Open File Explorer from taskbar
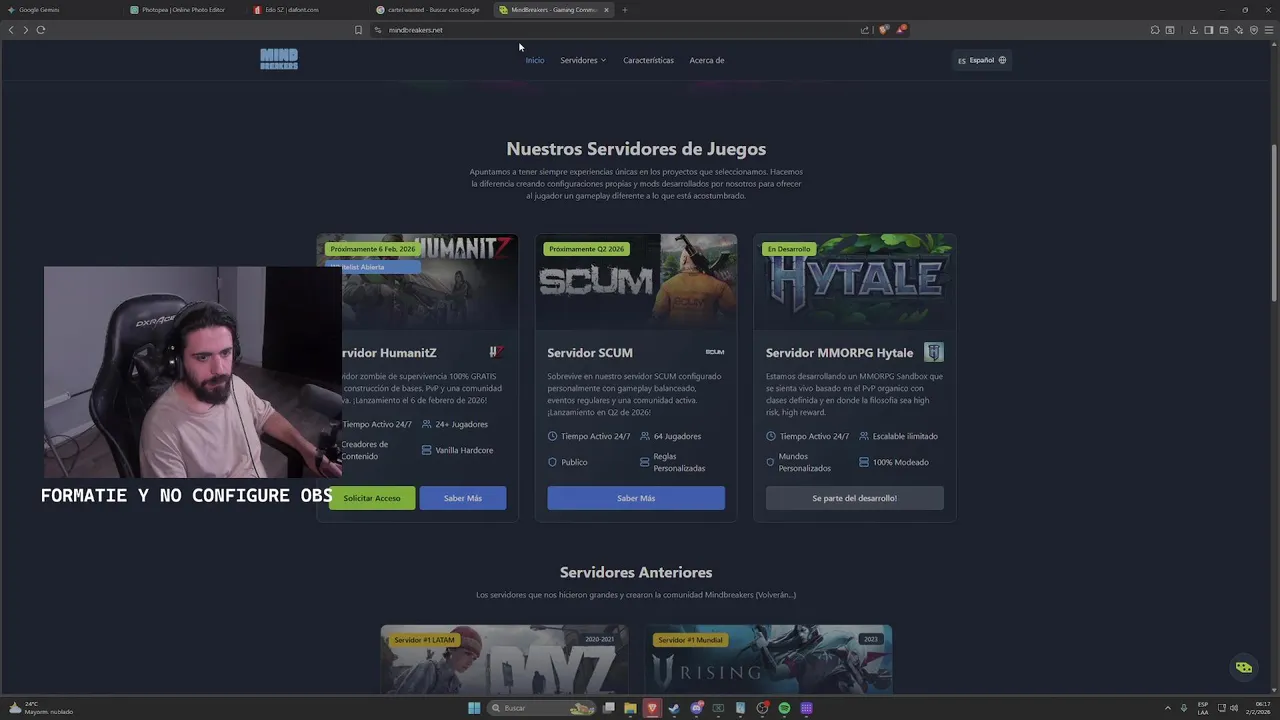1280x720 pixels. (630, 708)
